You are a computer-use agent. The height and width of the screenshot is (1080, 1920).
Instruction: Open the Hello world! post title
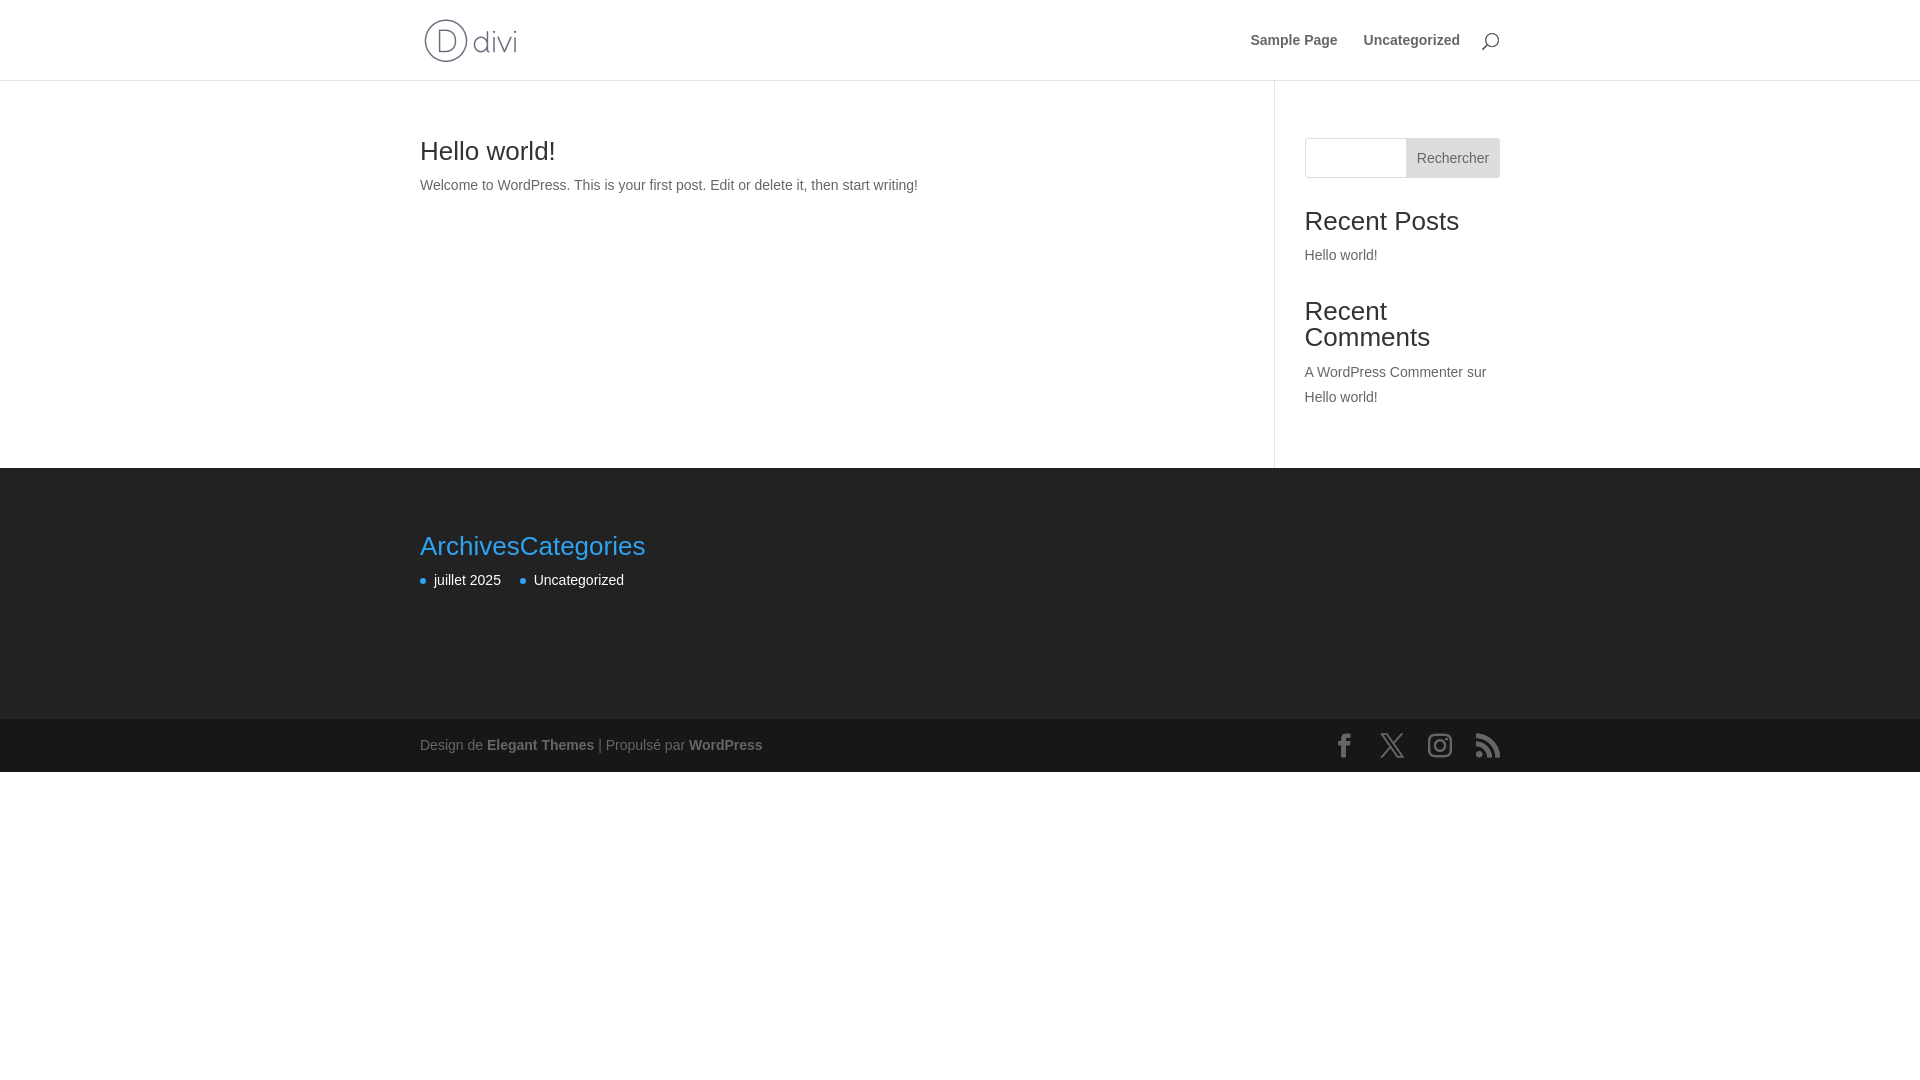tap(487, 151)
